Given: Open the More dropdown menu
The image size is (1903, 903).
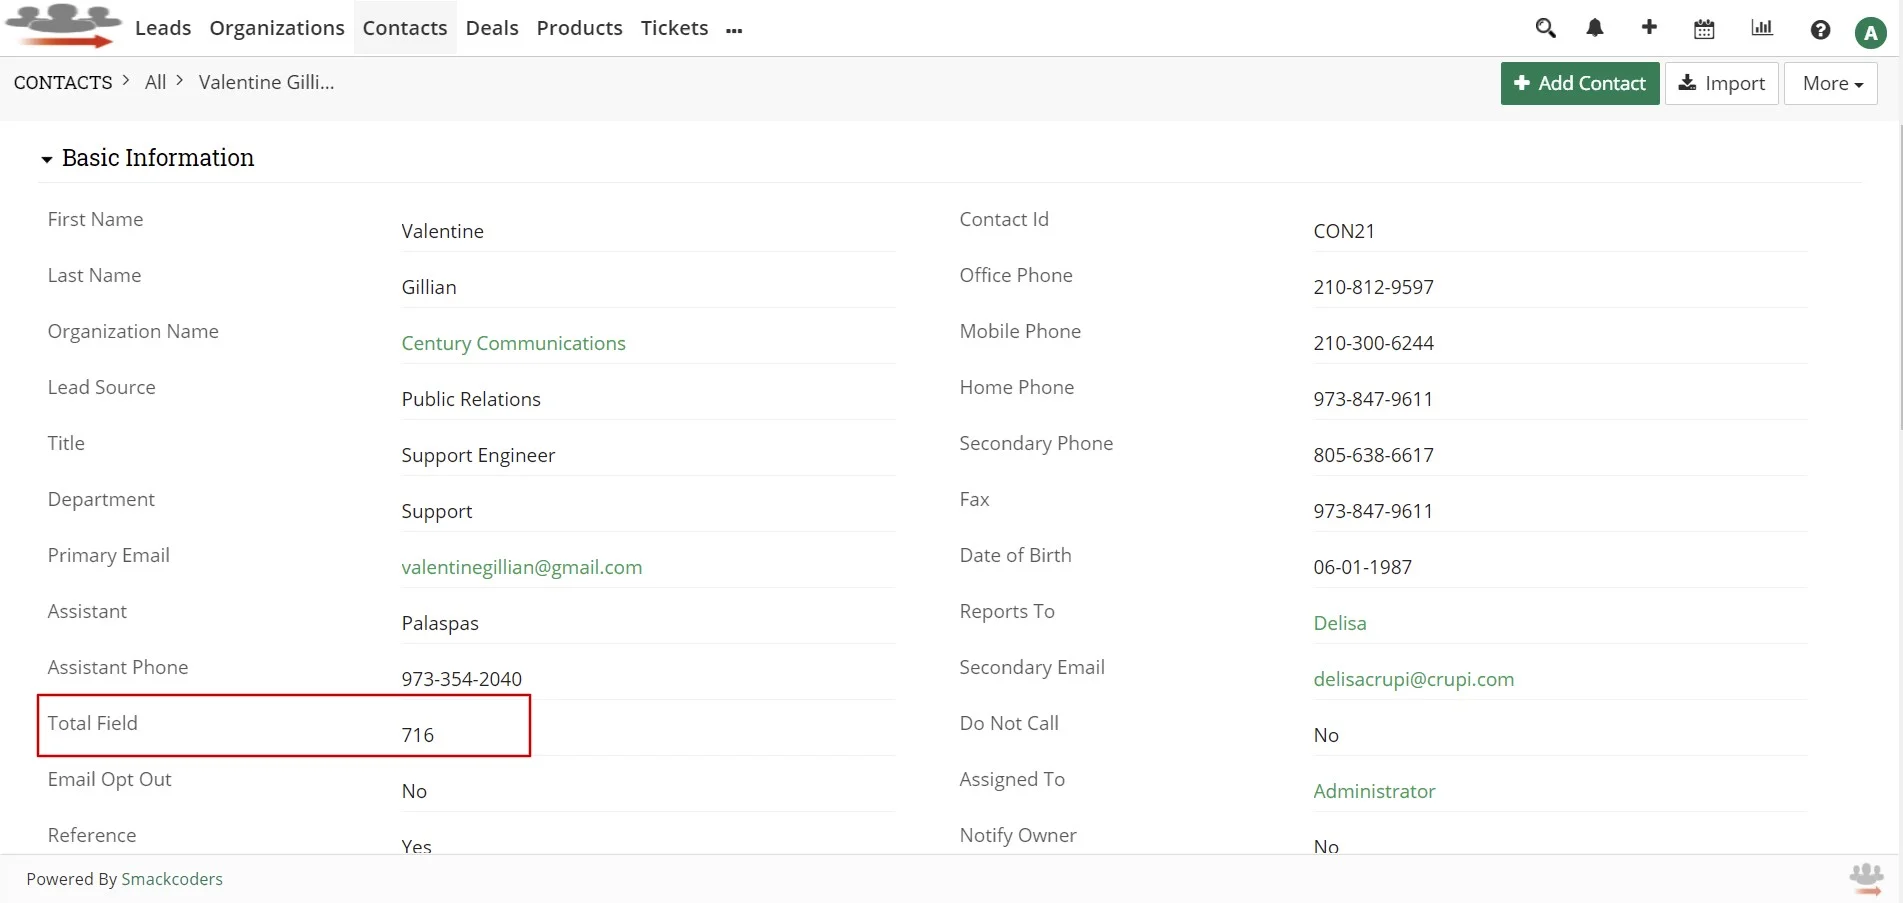Looking at the screenshot, I should pos(1830,83).
